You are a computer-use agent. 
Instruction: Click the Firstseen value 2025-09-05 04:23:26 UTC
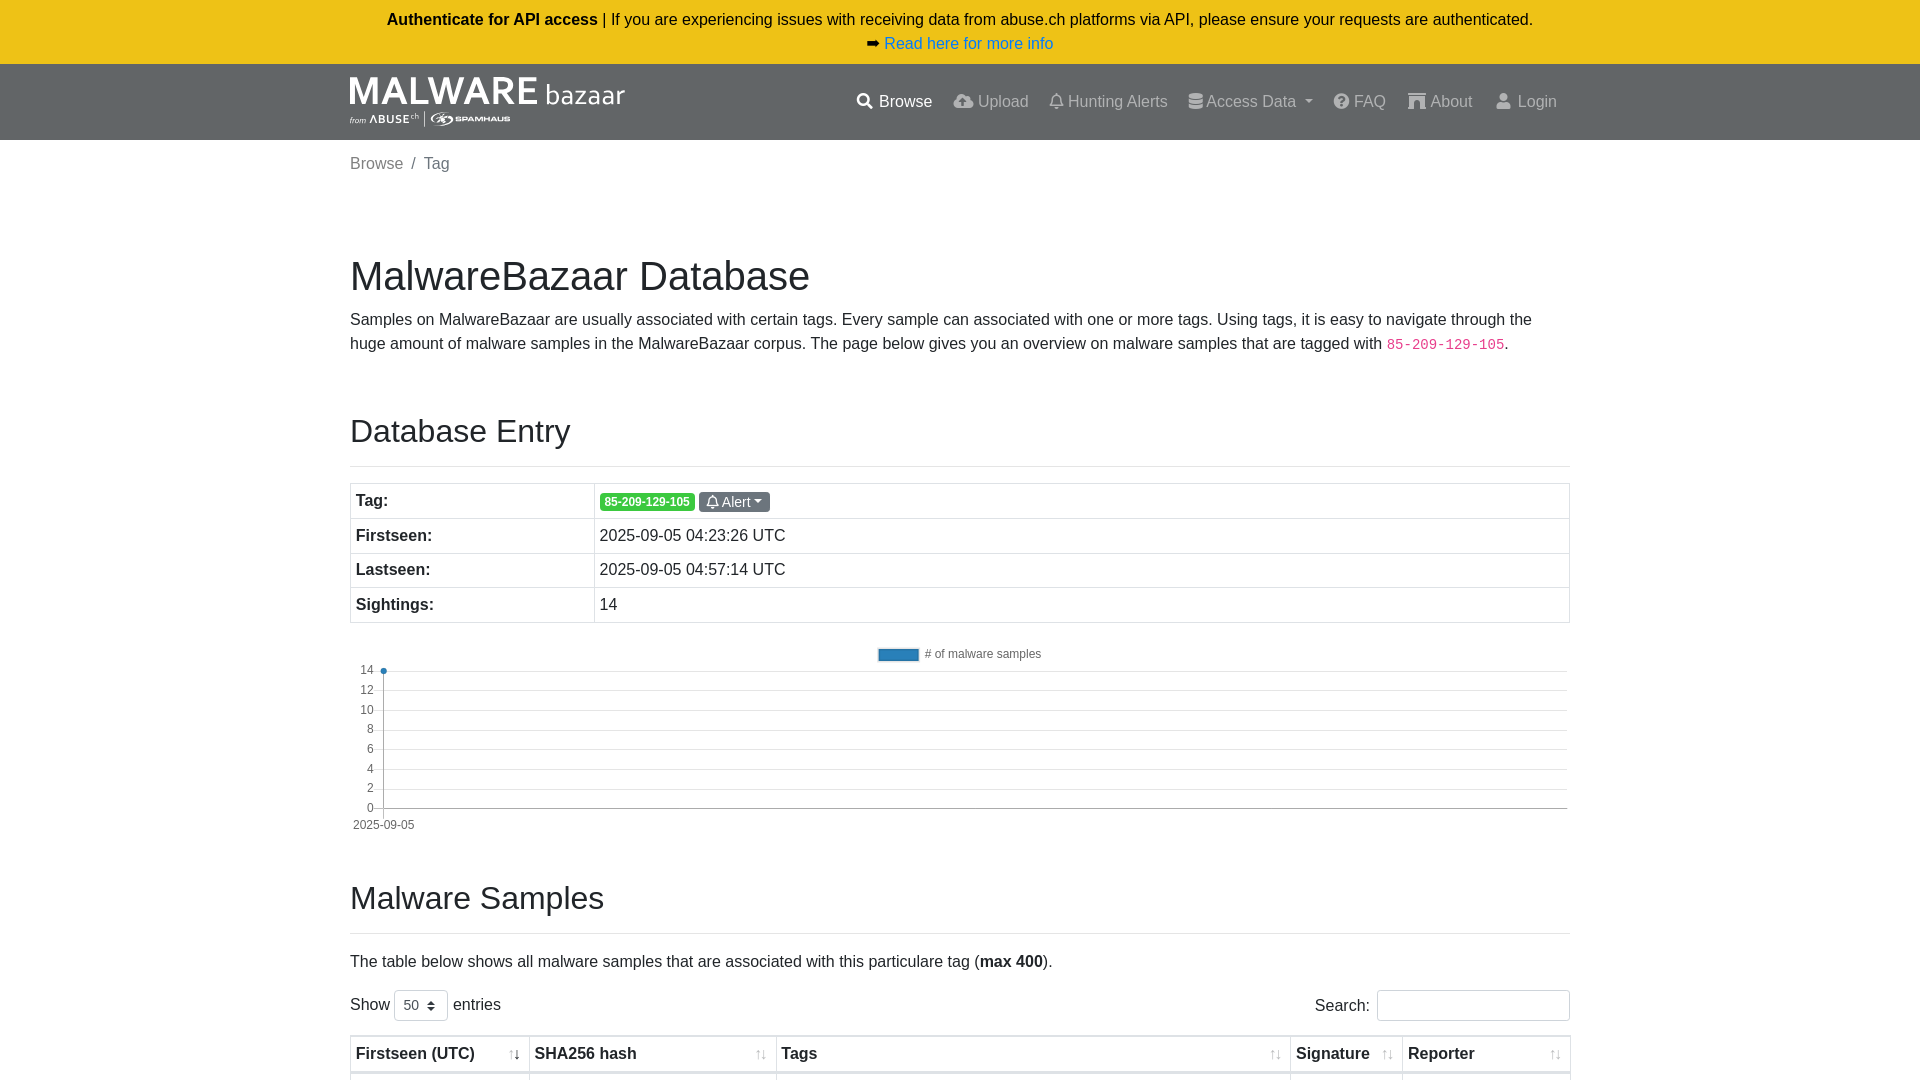click(x=692, y=536)
